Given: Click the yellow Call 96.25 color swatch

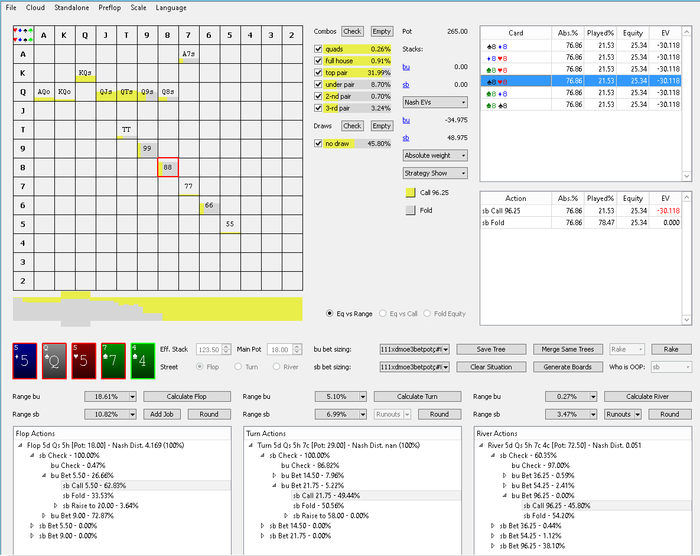Looking at the screenshot, I should click(x=410, y=192).
